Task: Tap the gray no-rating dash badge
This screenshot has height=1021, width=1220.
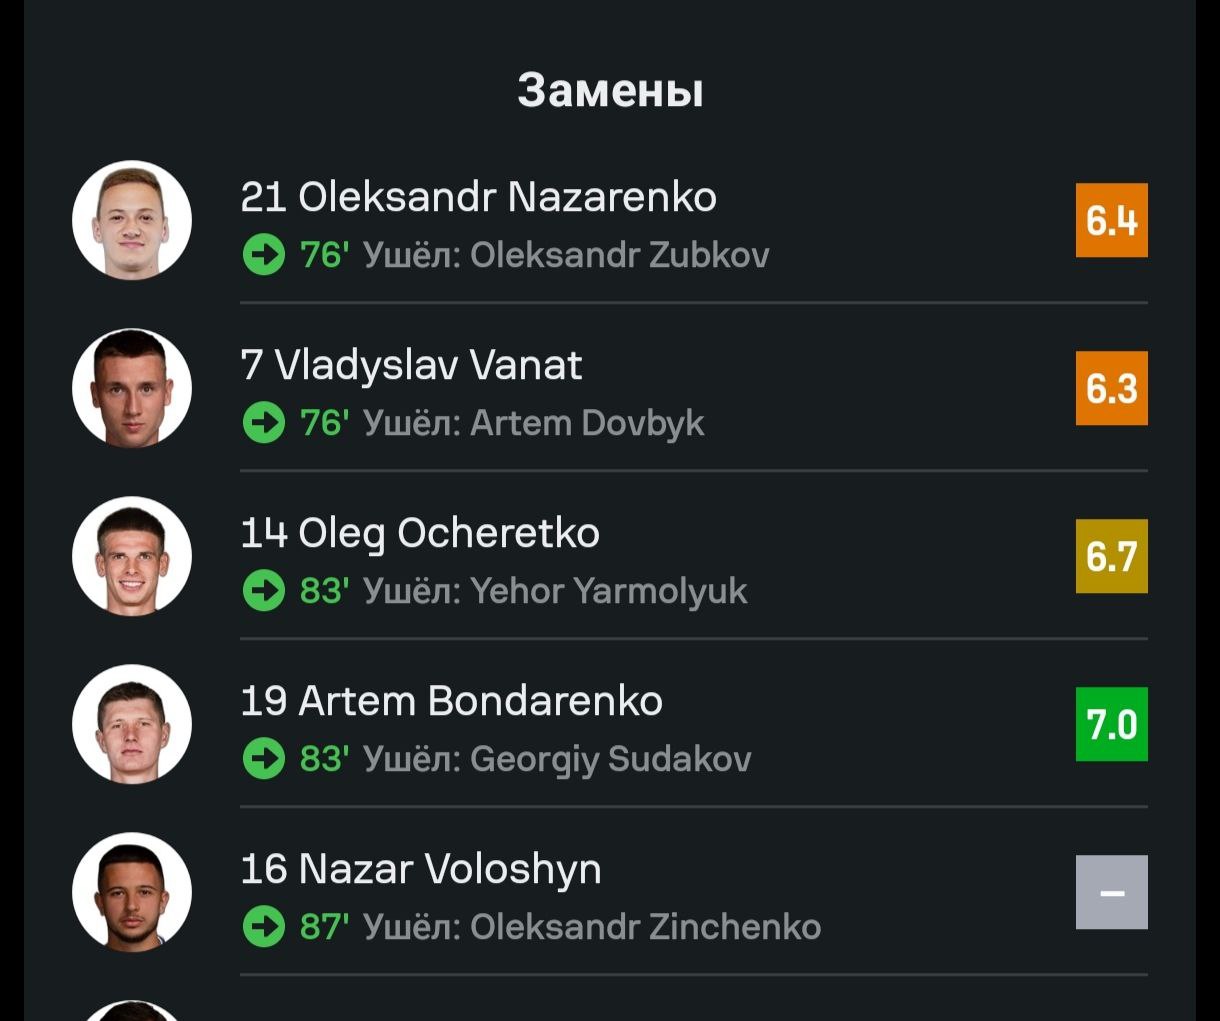Action: tap(1111, 892)
